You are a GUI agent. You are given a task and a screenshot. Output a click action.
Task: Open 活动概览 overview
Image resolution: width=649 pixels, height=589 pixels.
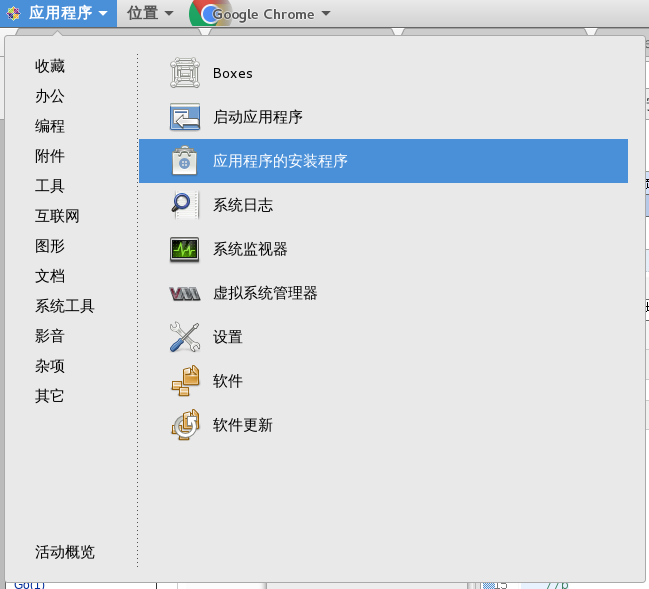(x=65, y=552)
